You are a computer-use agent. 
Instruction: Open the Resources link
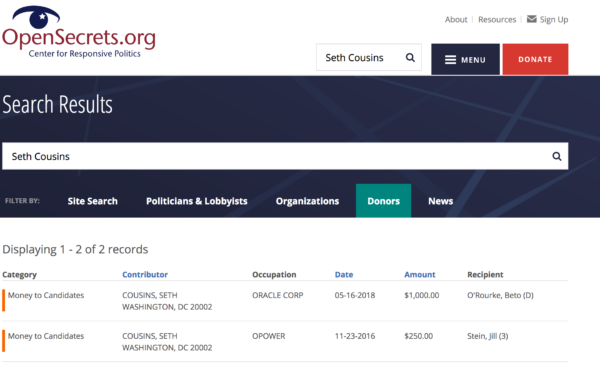coord(497,20)
